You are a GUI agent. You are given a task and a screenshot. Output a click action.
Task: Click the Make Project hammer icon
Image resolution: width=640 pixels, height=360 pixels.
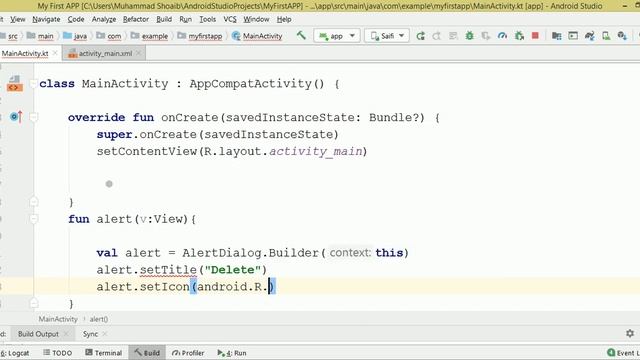click(x=301, y=36)
